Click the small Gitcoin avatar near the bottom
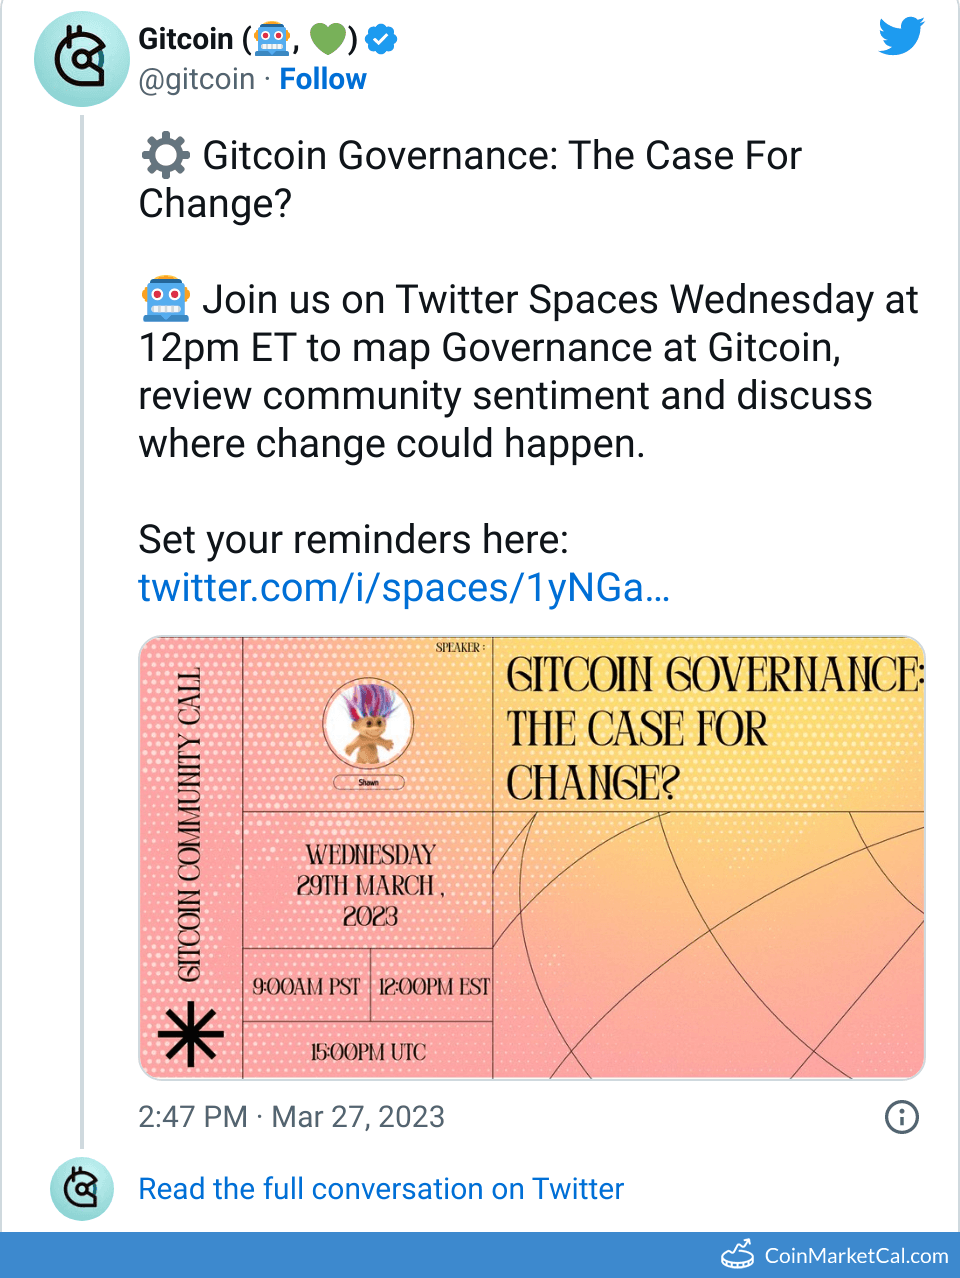 pyautogui.click(x=82, y=1190)
